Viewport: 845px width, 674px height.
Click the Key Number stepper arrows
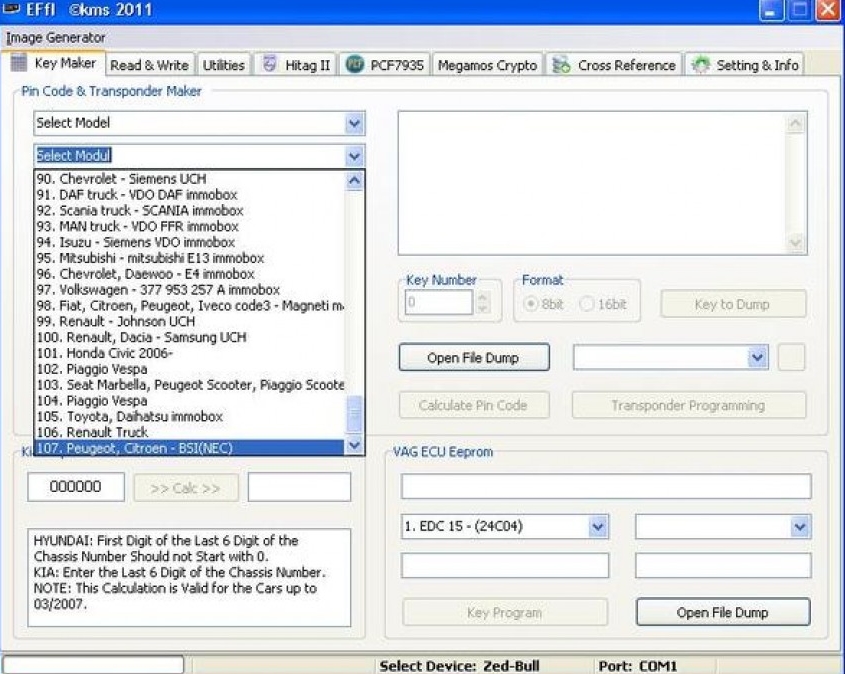click(483, 302)
